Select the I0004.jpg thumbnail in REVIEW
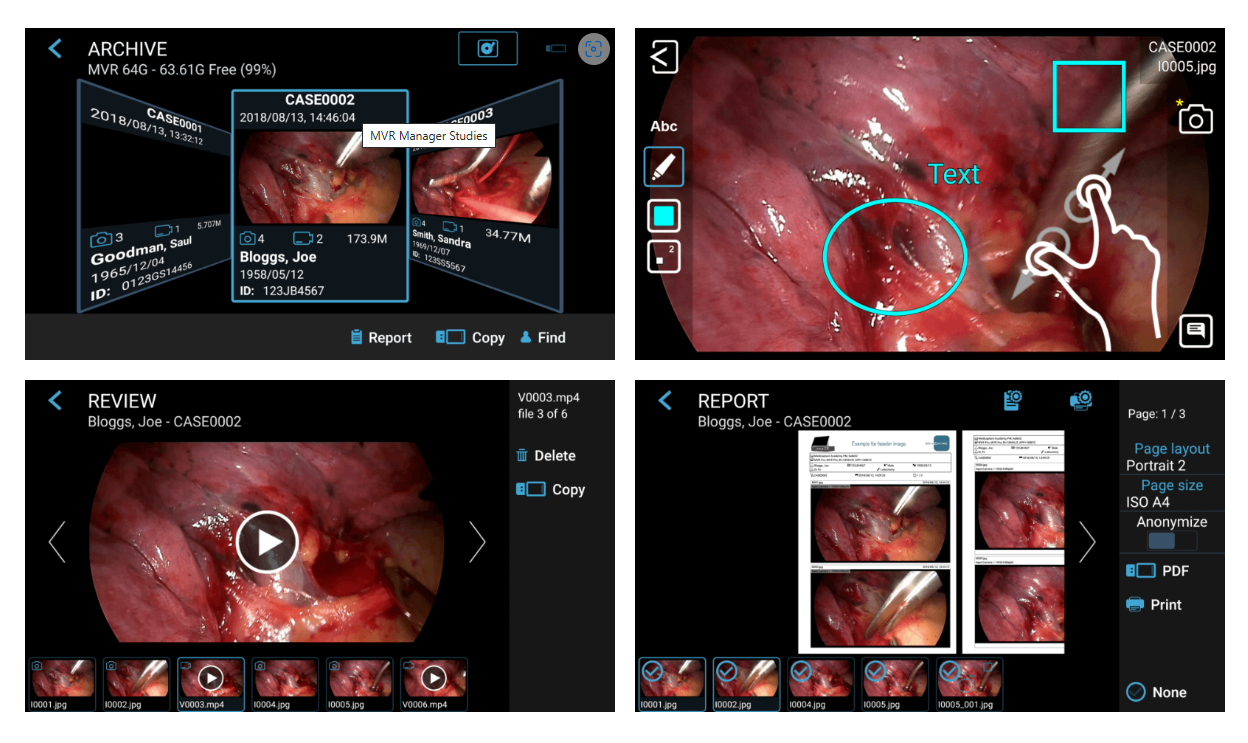This screenshot has width=1248, height=743. click(x=285, y=684)
